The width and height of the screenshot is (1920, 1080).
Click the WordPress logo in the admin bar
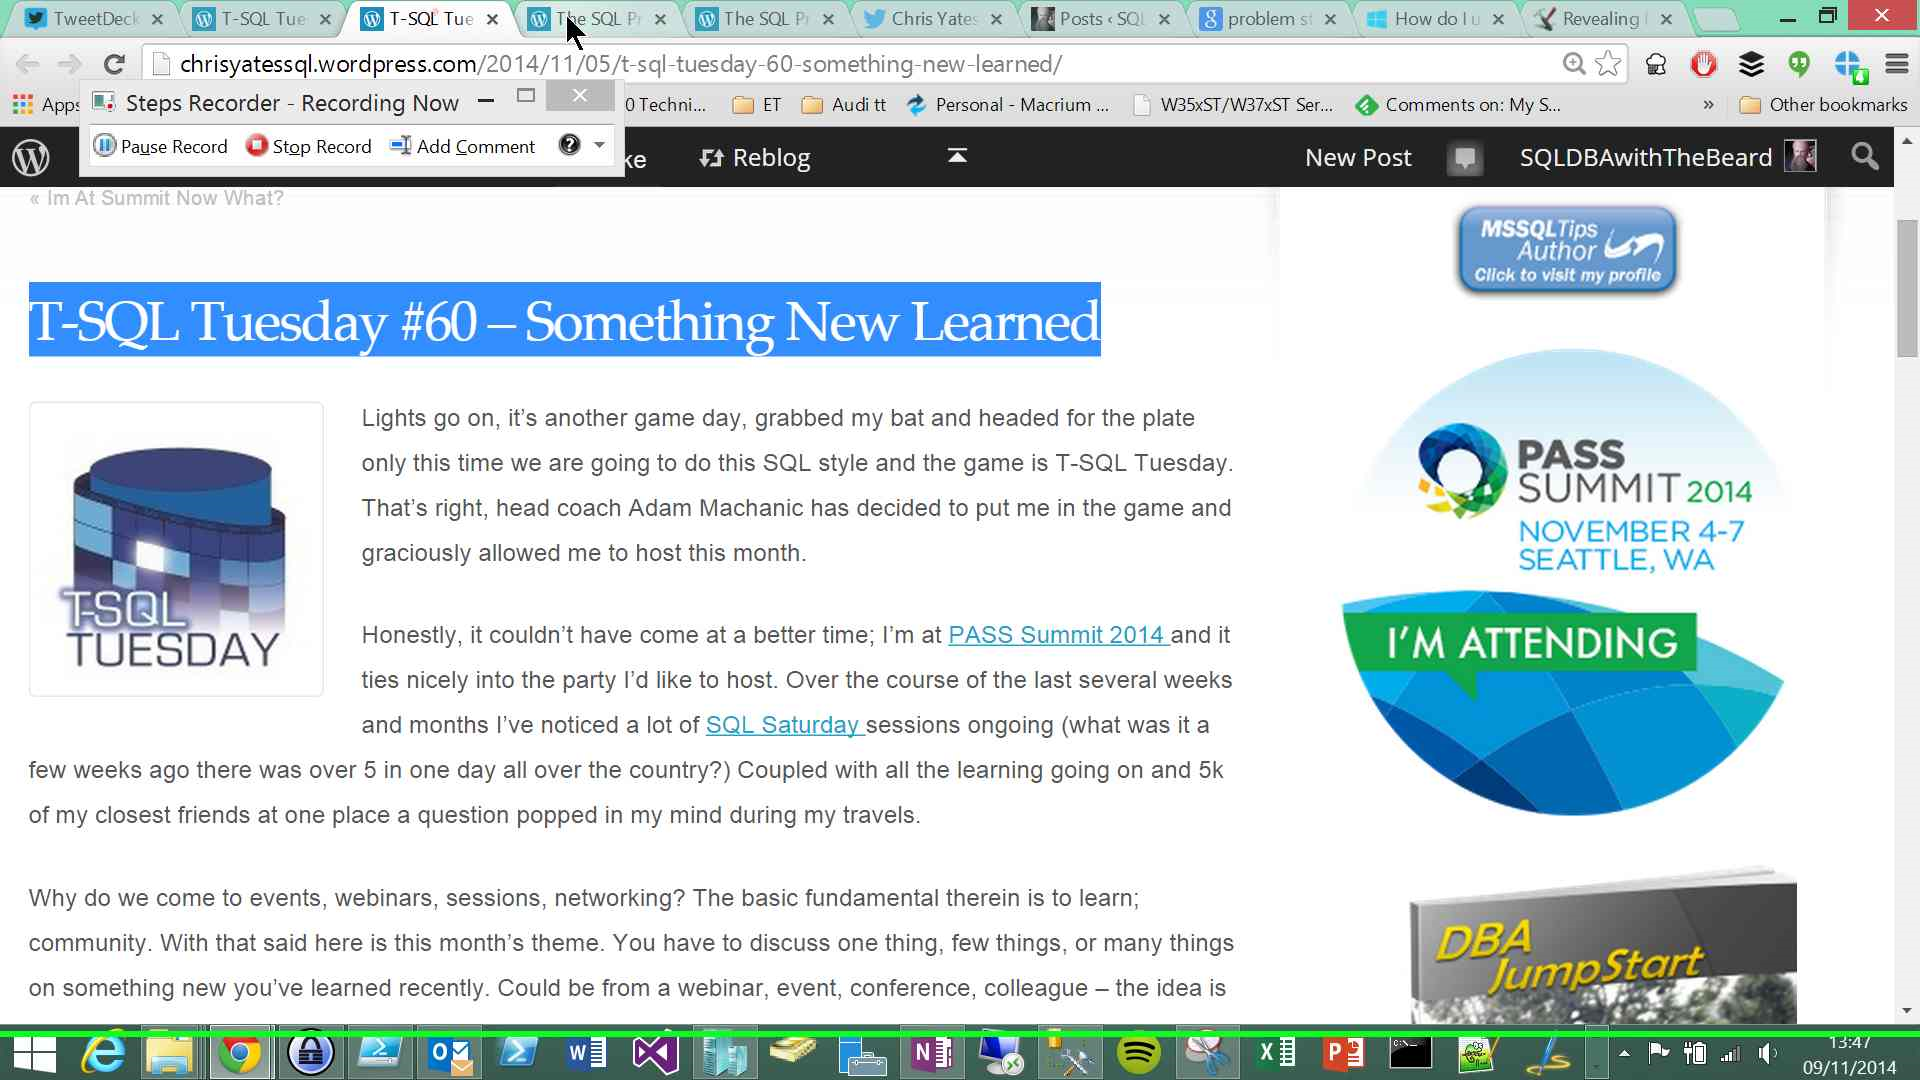pos(31,157)
